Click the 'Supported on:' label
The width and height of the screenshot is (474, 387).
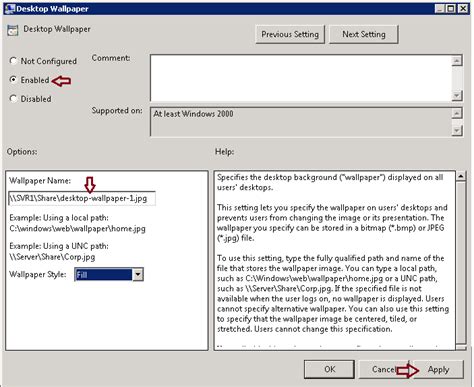click(117, 110)
